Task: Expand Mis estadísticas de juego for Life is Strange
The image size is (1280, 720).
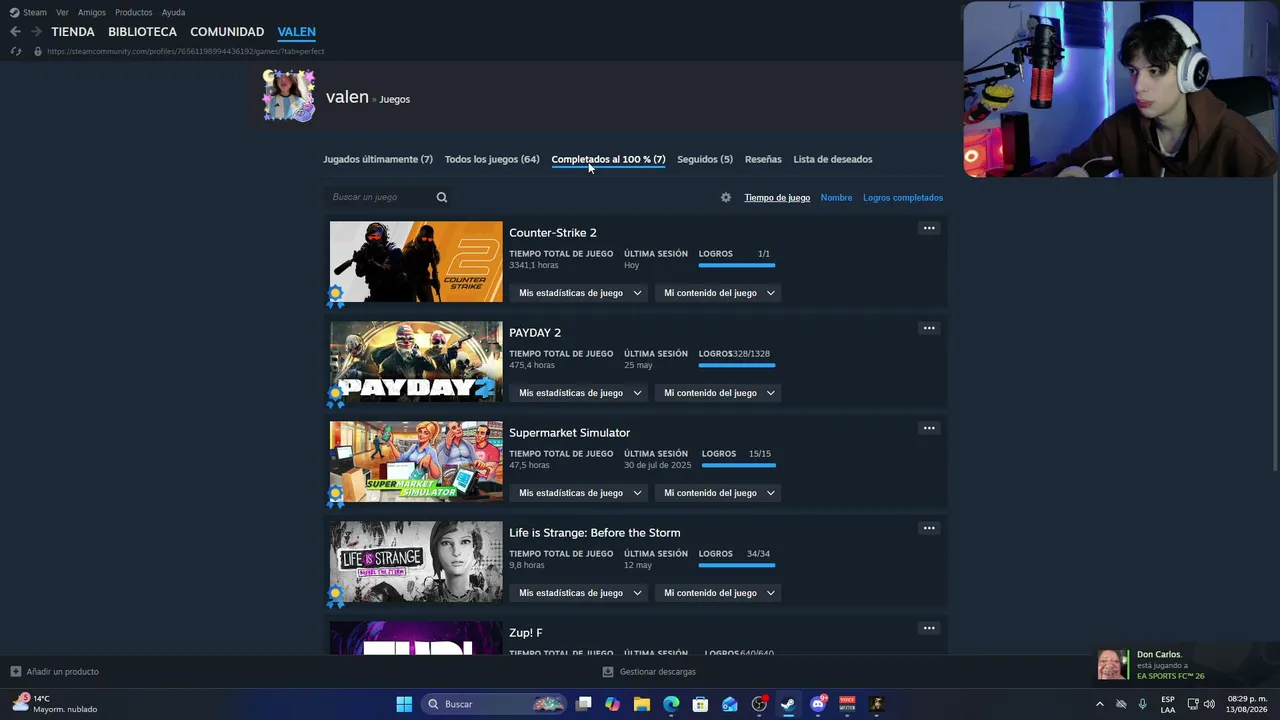Action: (x=580, y=593)
